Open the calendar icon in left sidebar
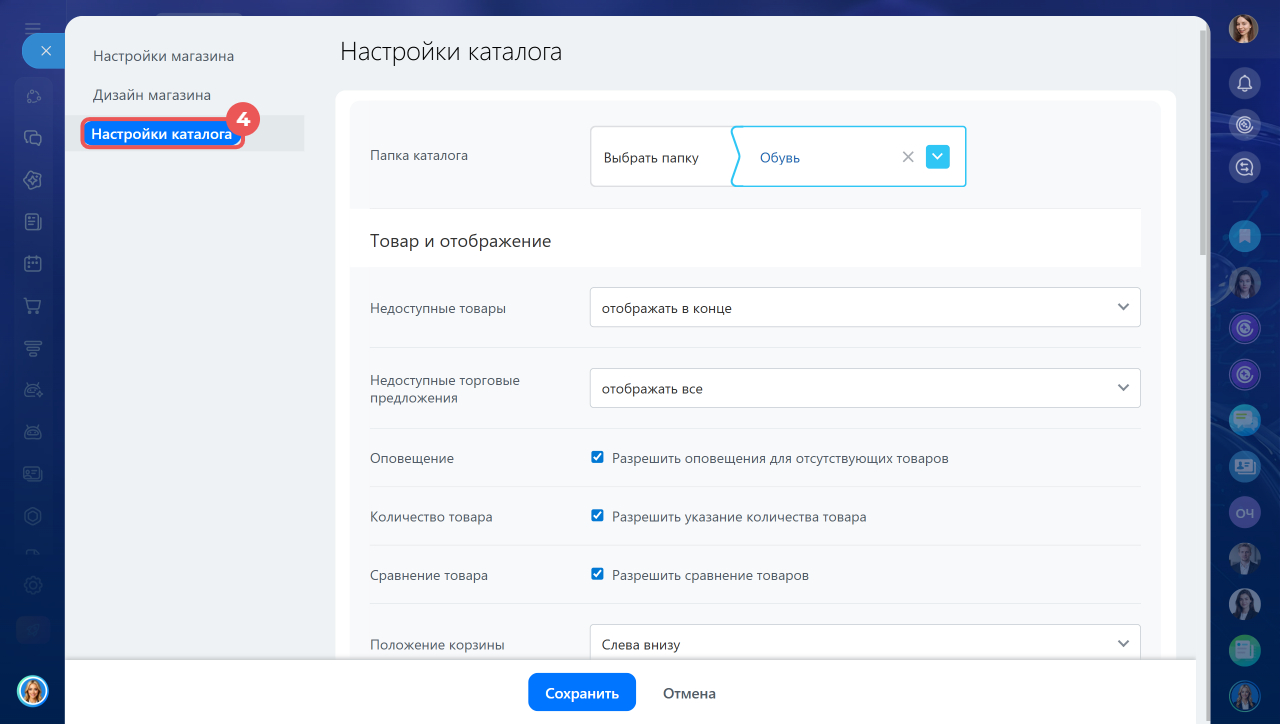 pyautogui.click(x=33, y=264)
